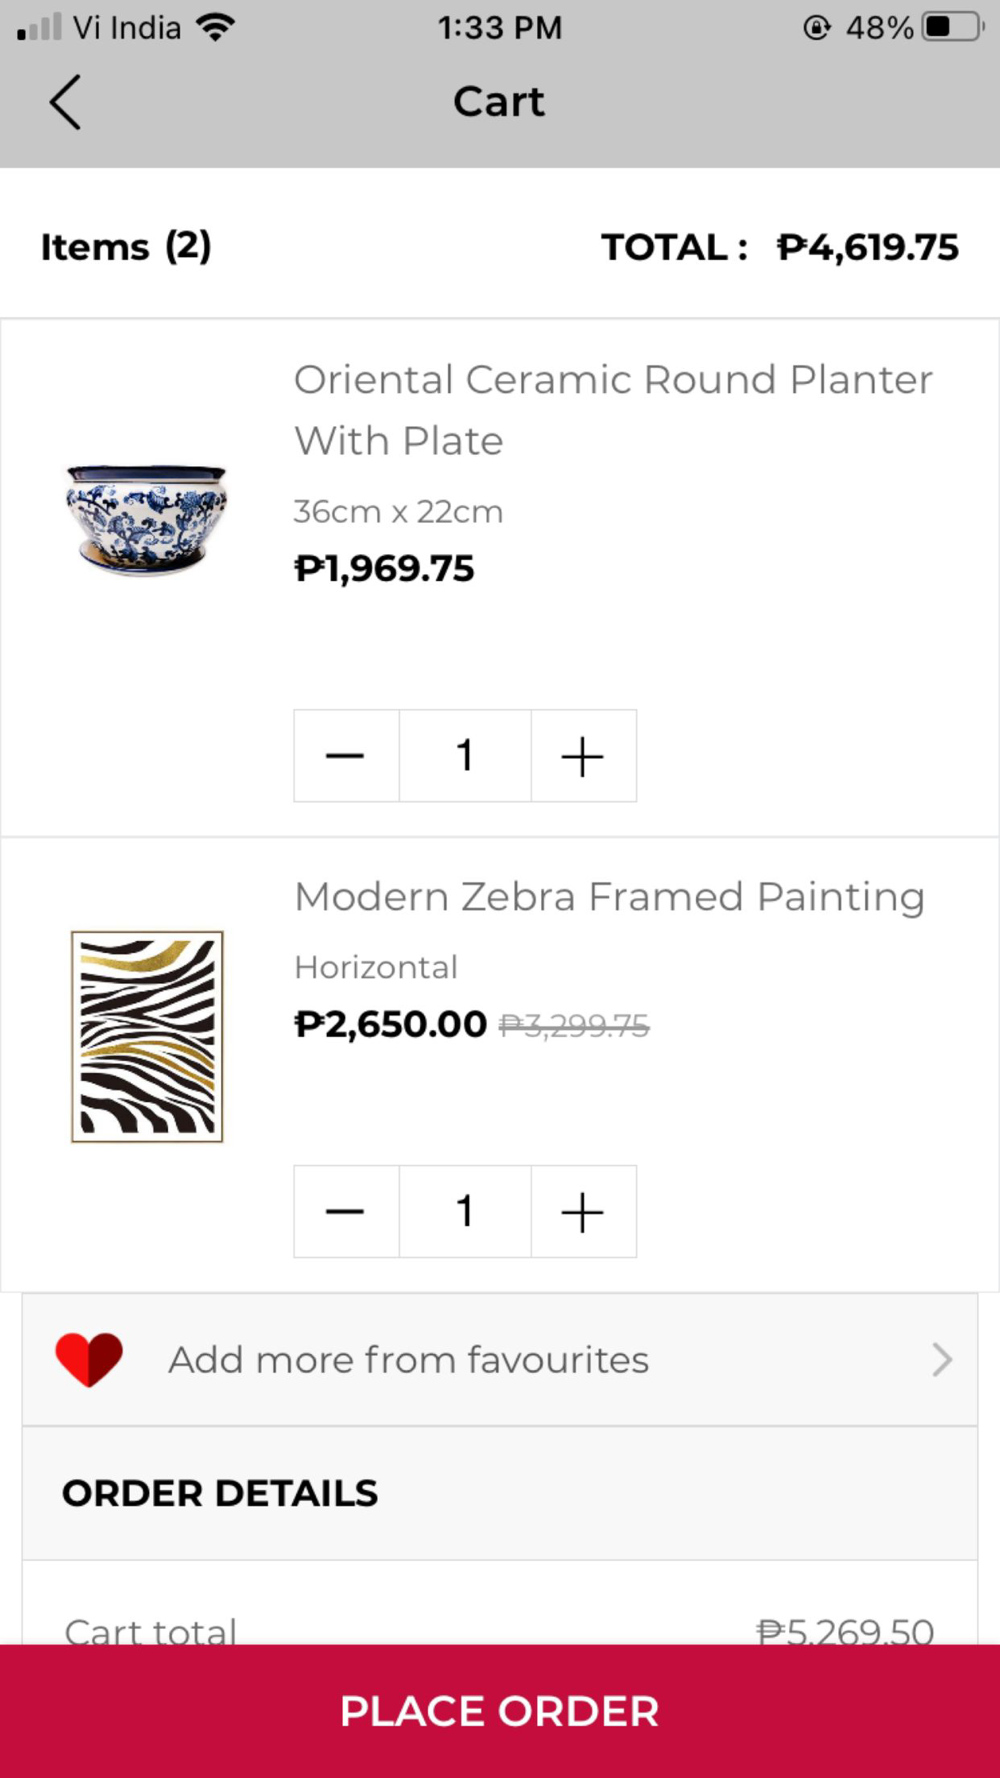Tap the quantity field of the planter

[465, 756]
